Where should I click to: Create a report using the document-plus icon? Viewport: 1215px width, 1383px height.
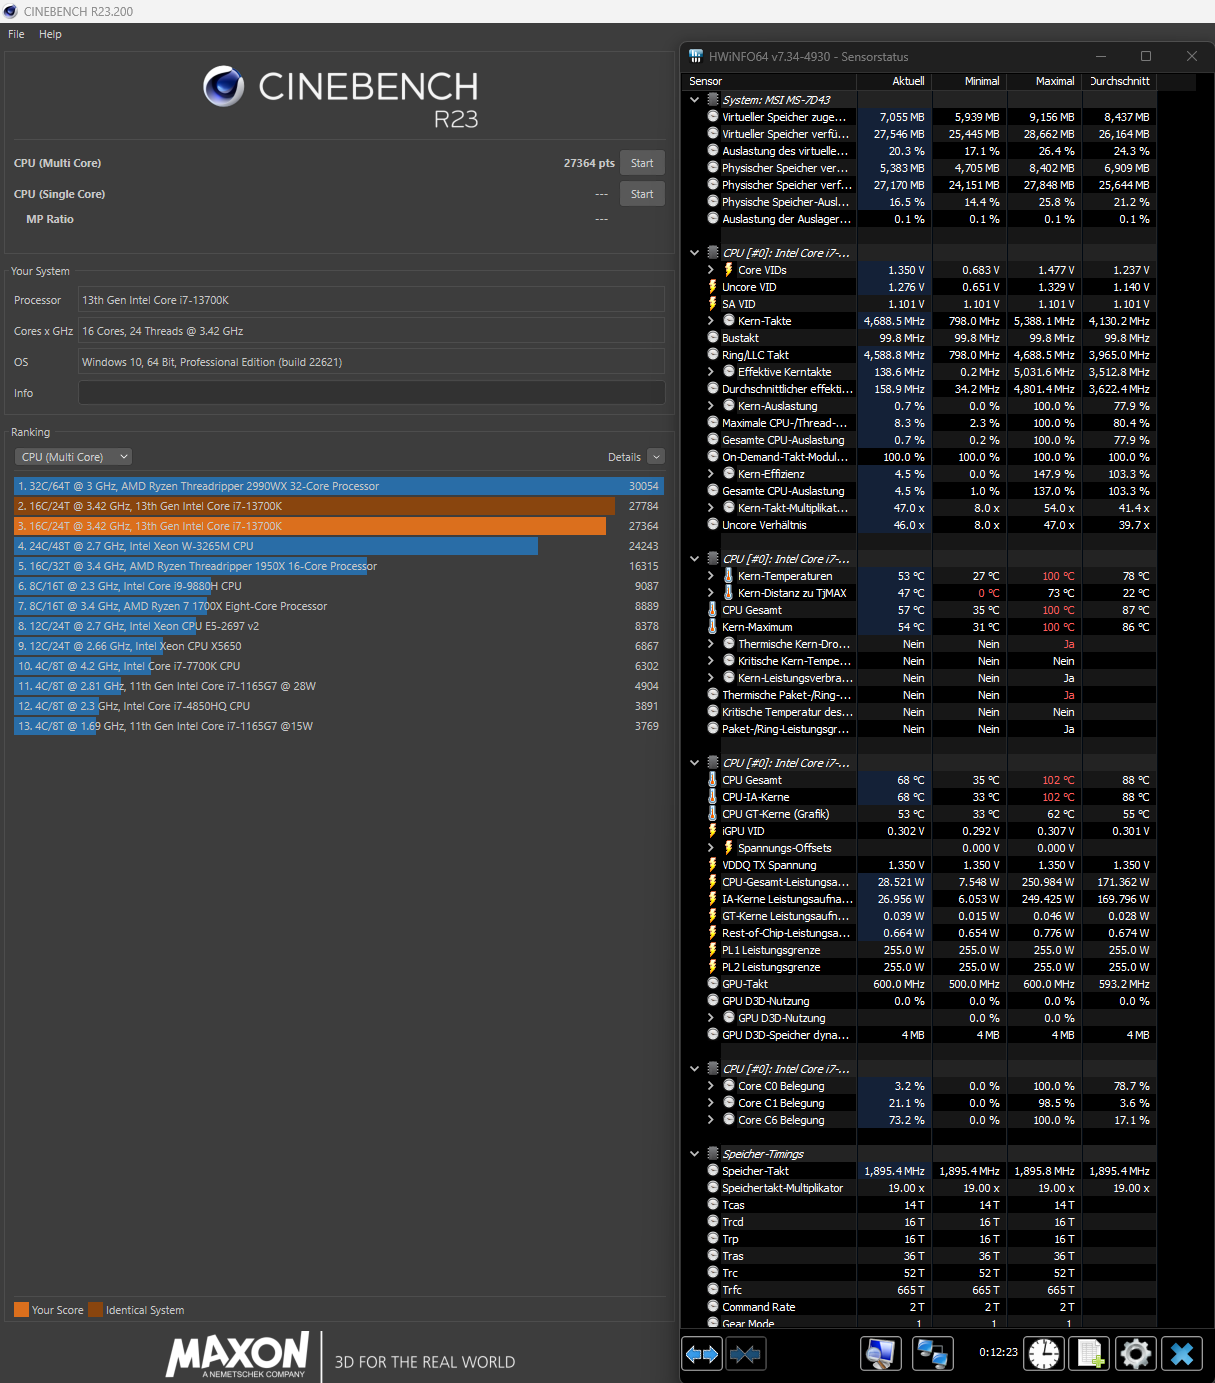pyautogui.click(x=1090, y=1353)
